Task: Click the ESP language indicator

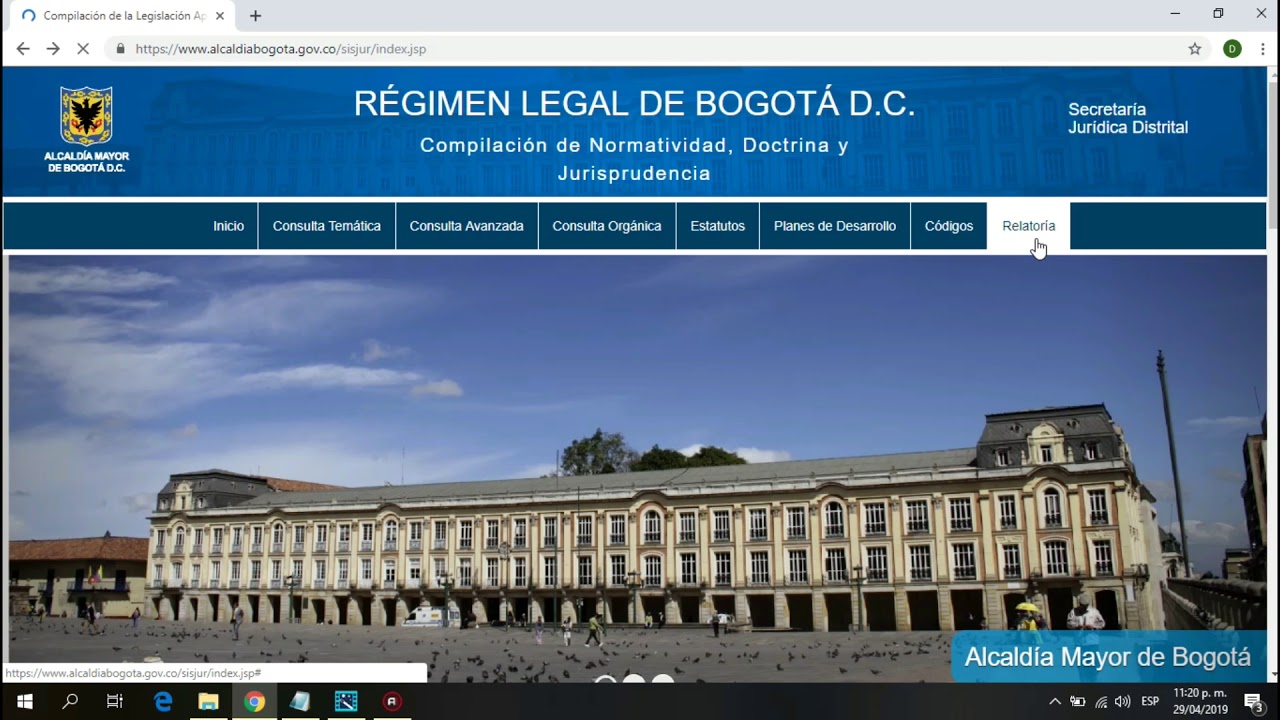Action: pyautogui.click(x=1150, y=702)
